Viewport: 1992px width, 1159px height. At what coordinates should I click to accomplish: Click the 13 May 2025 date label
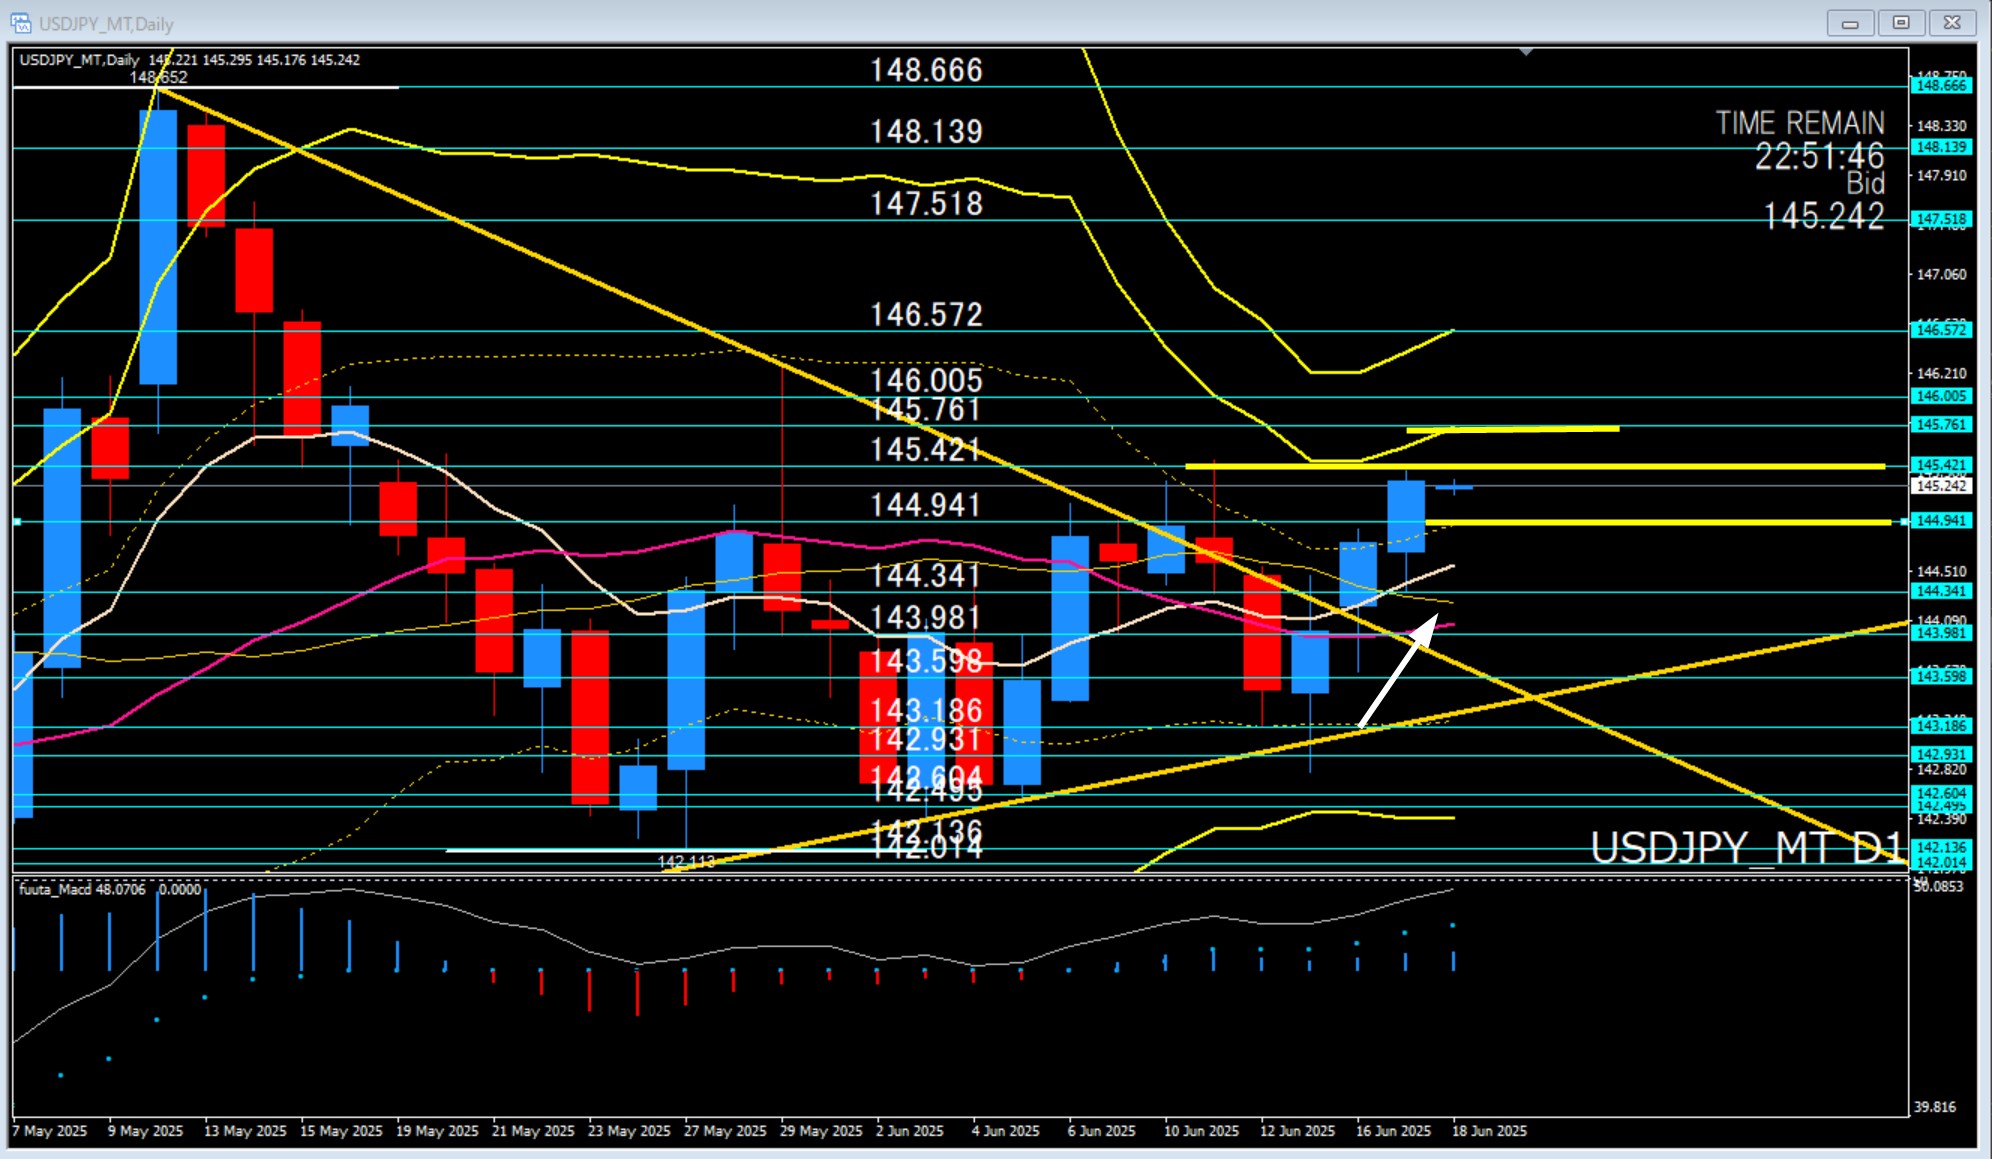(x=245, y=1131)
